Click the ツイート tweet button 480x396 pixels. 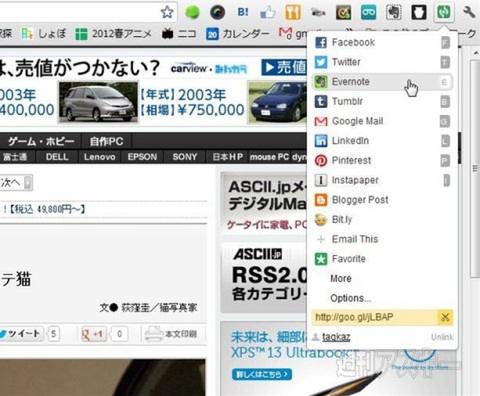click(x=21, y=334)
